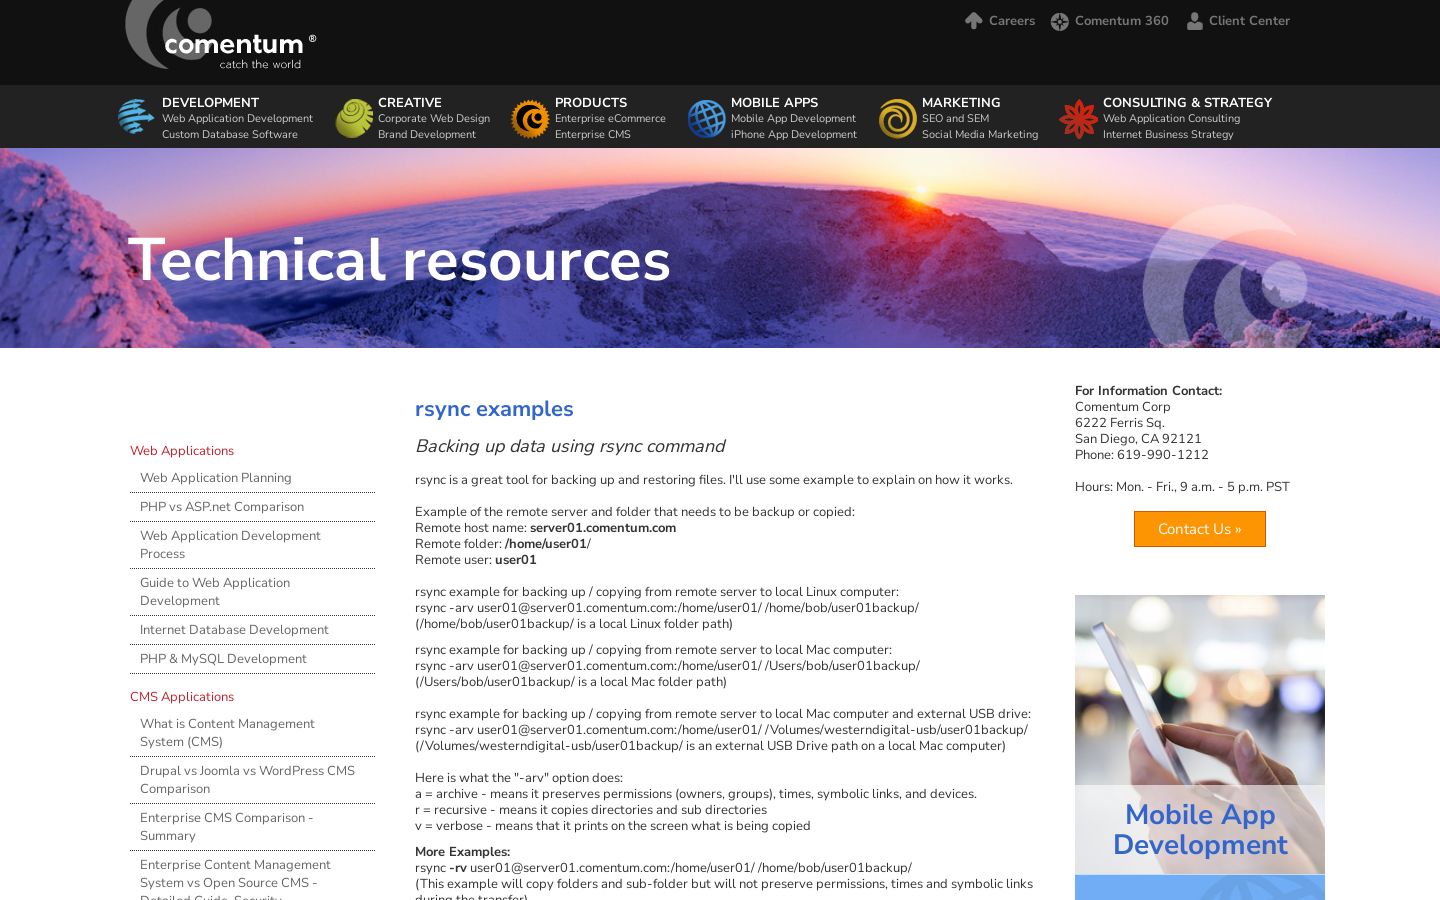Click the rsync examples heading
The image size is (1440, 900).
494,409
